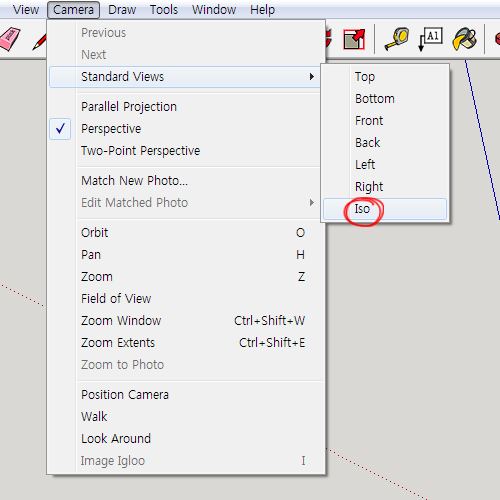Click the greyed Image Igloo entry
The width and height of the screenshot is (500, 500).
[185, 461]
